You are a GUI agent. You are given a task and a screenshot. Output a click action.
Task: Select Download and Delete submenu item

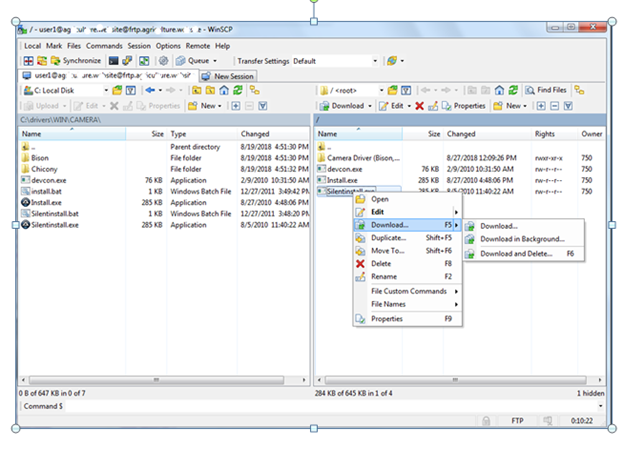[x=523, y=254]
